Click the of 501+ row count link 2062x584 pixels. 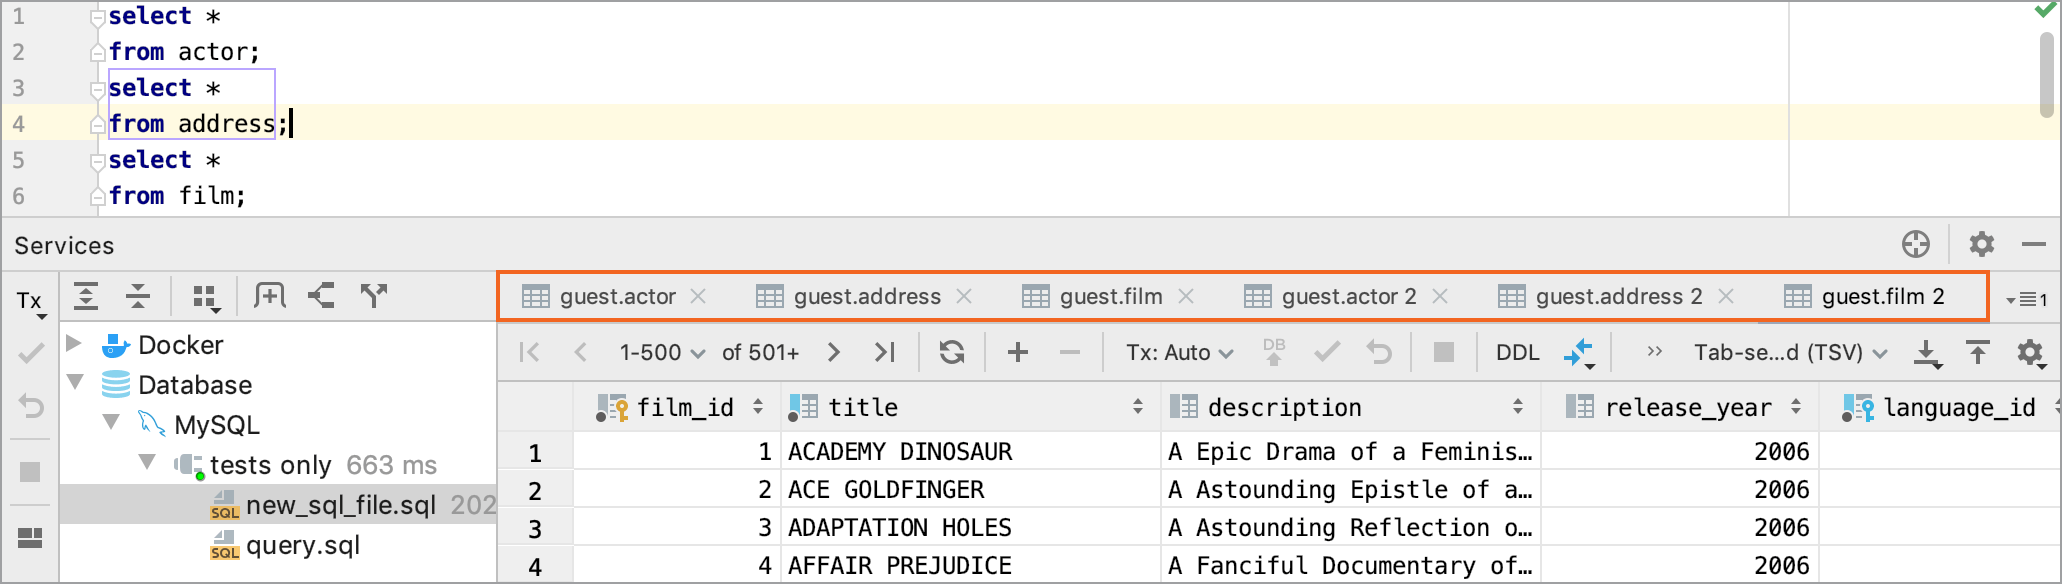click(x=760, y=352)
